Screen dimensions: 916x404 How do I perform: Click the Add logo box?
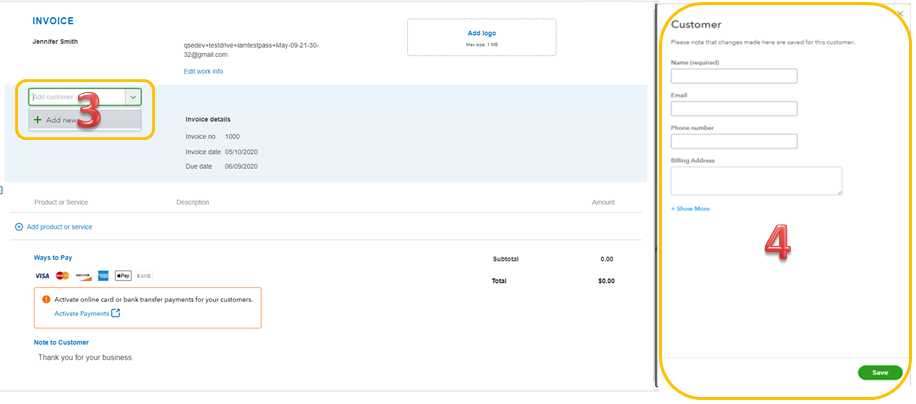coord(482,37)
